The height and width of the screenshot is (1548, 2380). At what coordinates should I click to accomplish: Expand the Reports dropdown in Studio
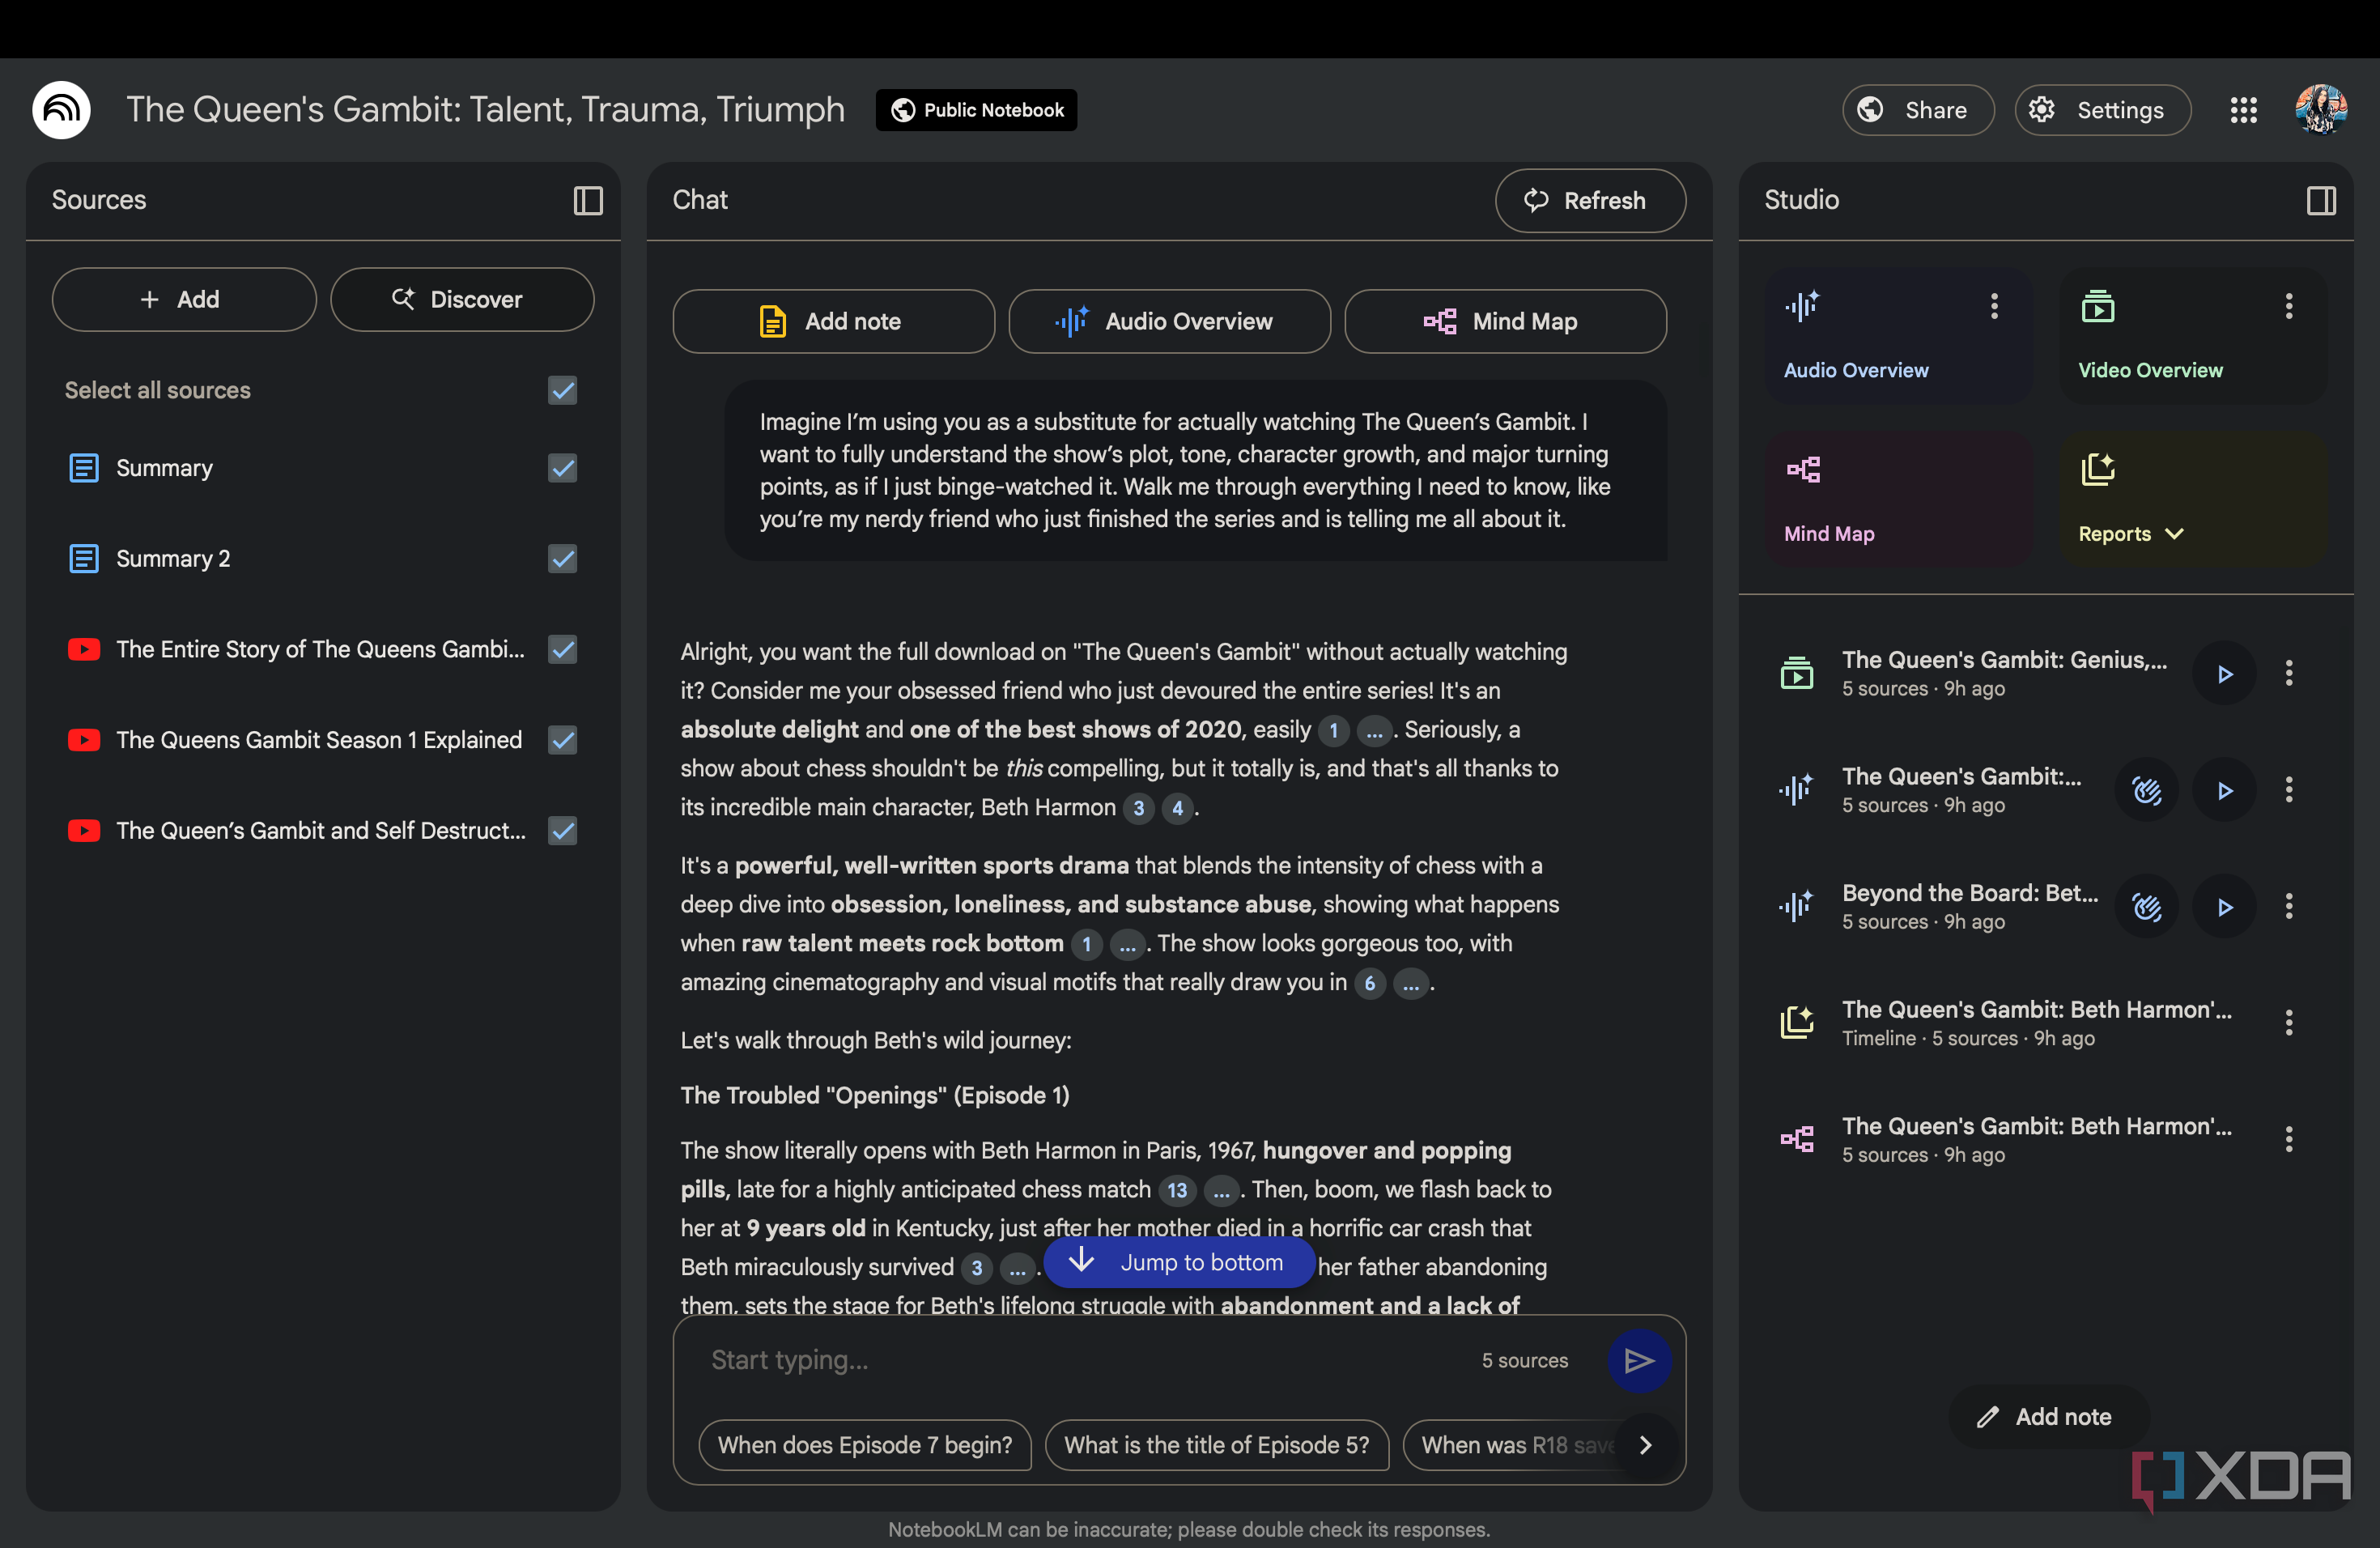coord(2131,534)
